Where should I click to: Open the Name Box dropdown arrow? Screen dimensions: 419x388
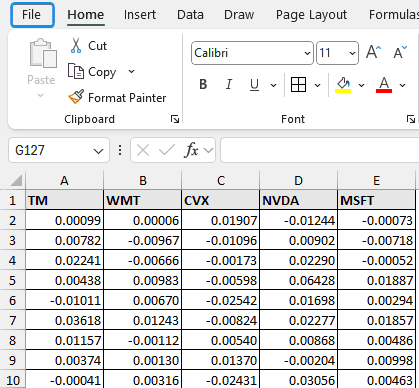[99, 151]
